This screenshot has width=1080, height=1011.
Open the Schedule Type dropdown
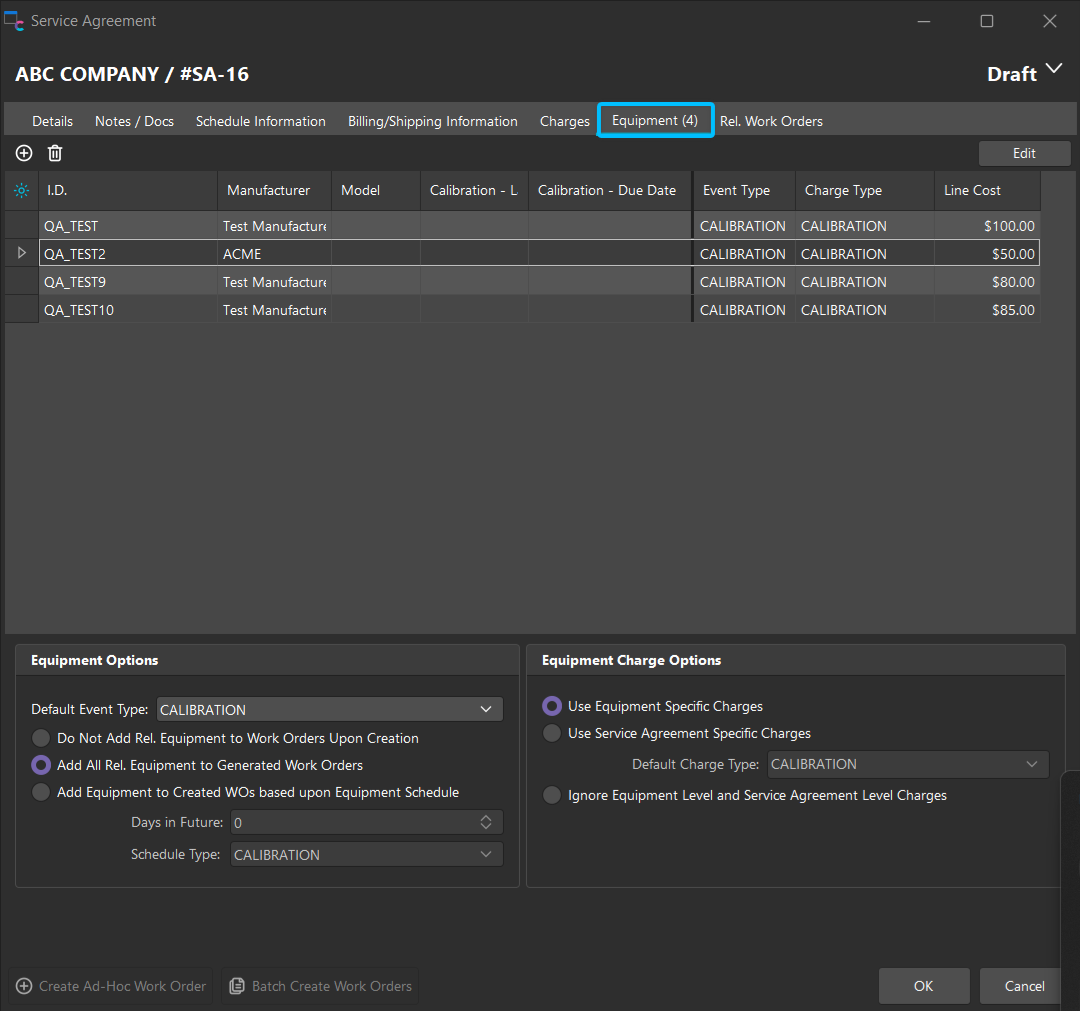486,855
